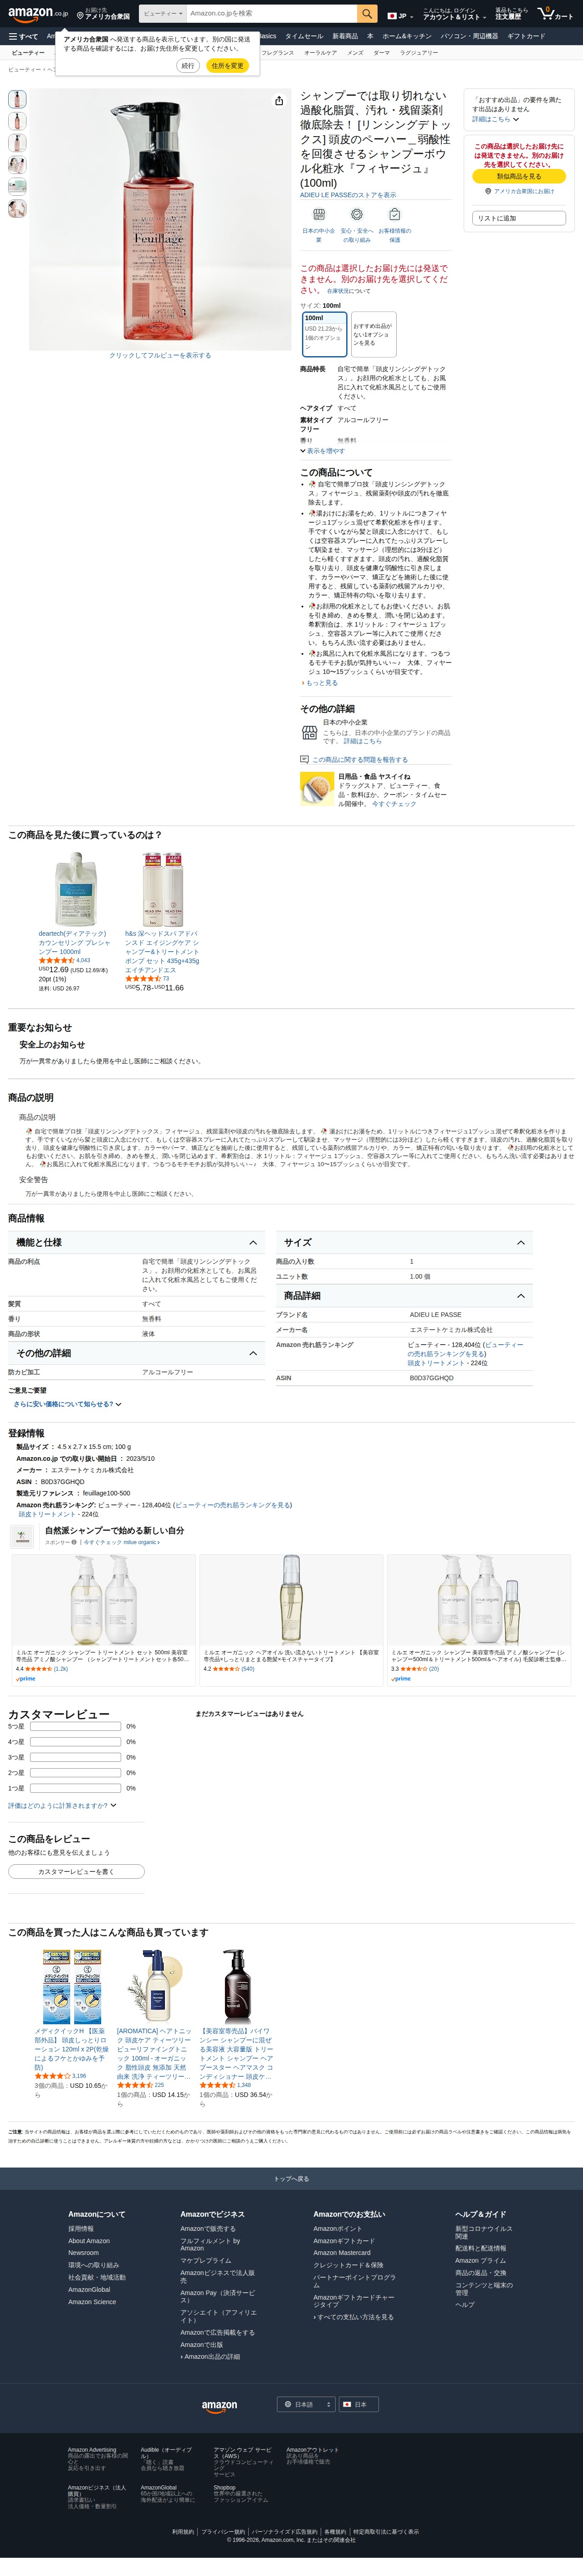Screen dimensions: 583x2576
Task: Click the search magnifier button
Action: pos(367,14)
